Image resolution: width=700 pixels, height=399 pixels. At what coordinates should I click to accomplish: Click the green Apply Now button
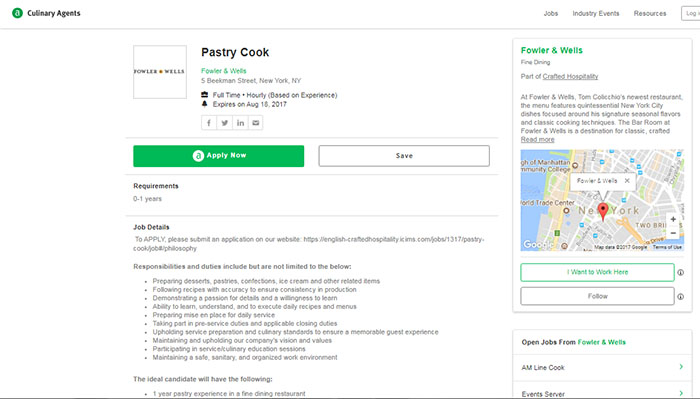click(219, 156)
